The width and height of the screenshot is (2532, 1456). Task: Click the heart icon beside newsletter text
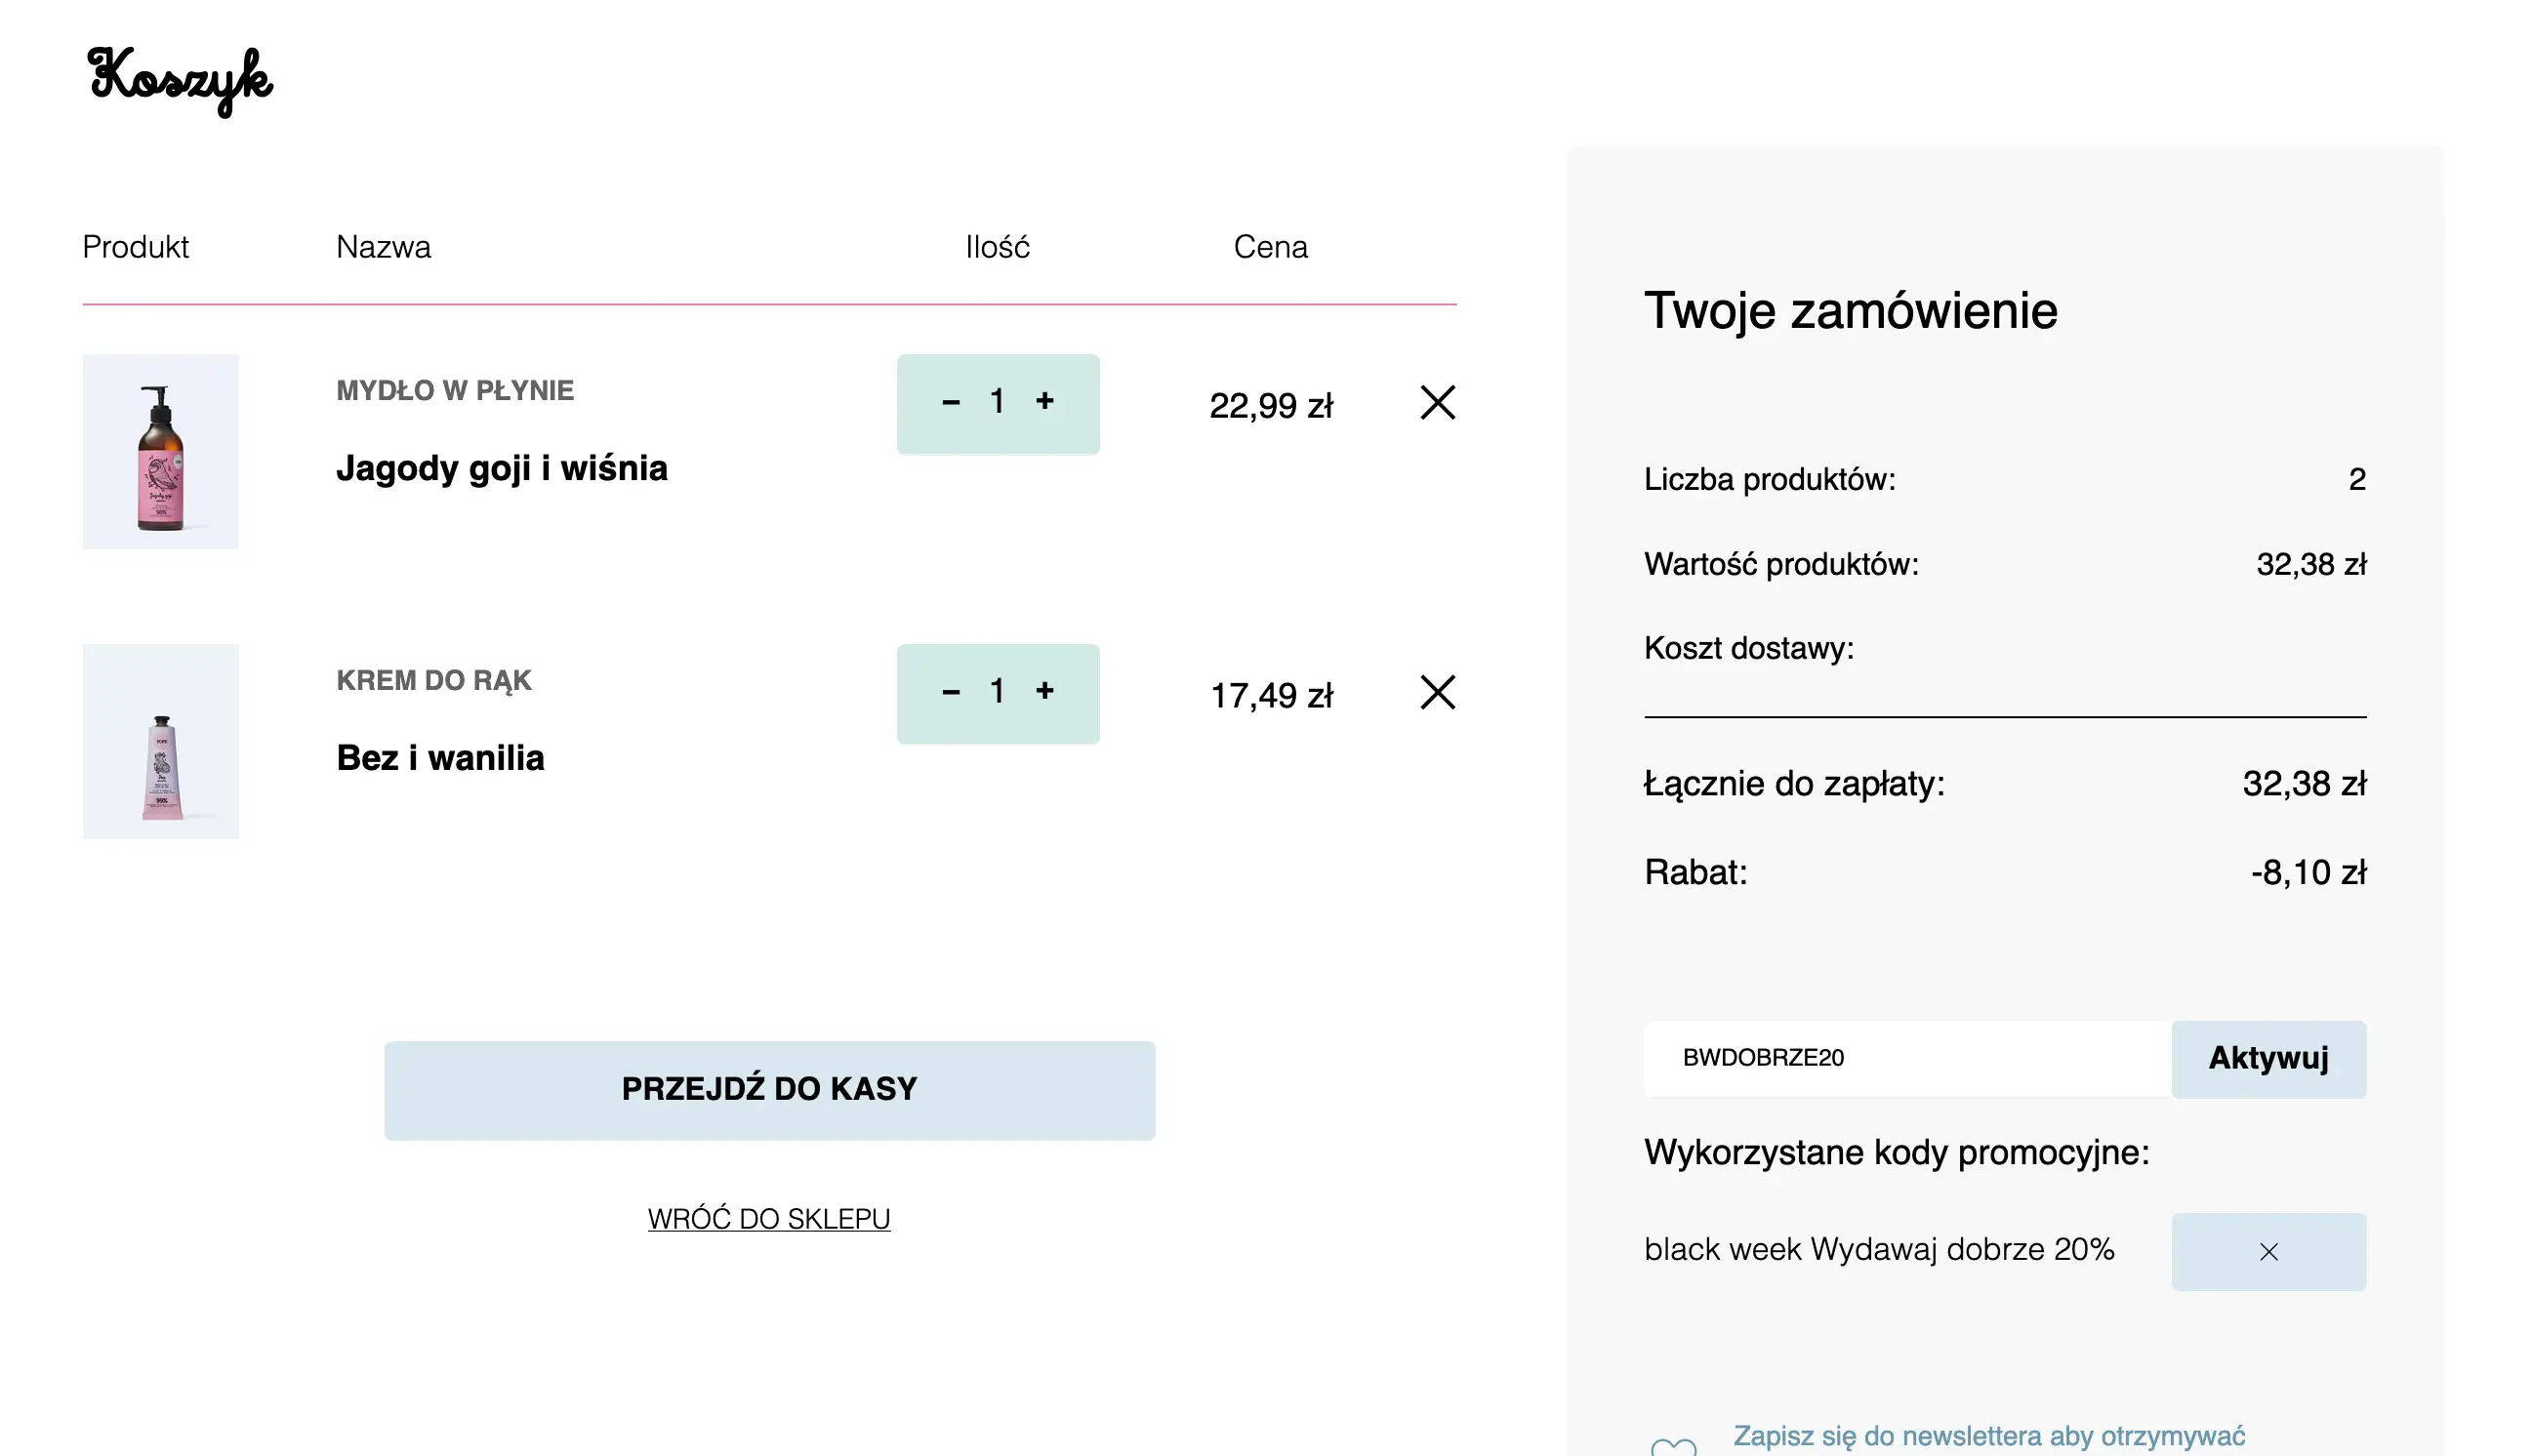pyautogui.click(x=1673, y=1446)
